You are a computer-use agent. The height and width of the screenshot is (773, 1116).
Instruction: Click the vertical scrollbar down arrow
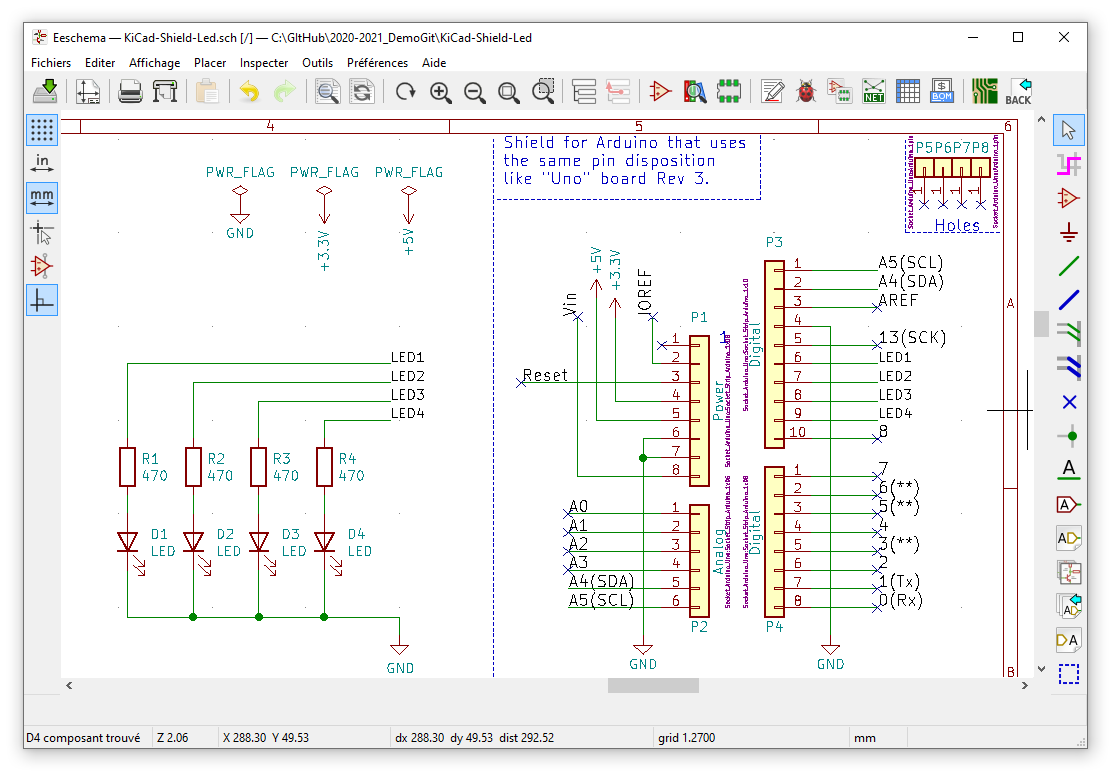tap(1041, 669)
